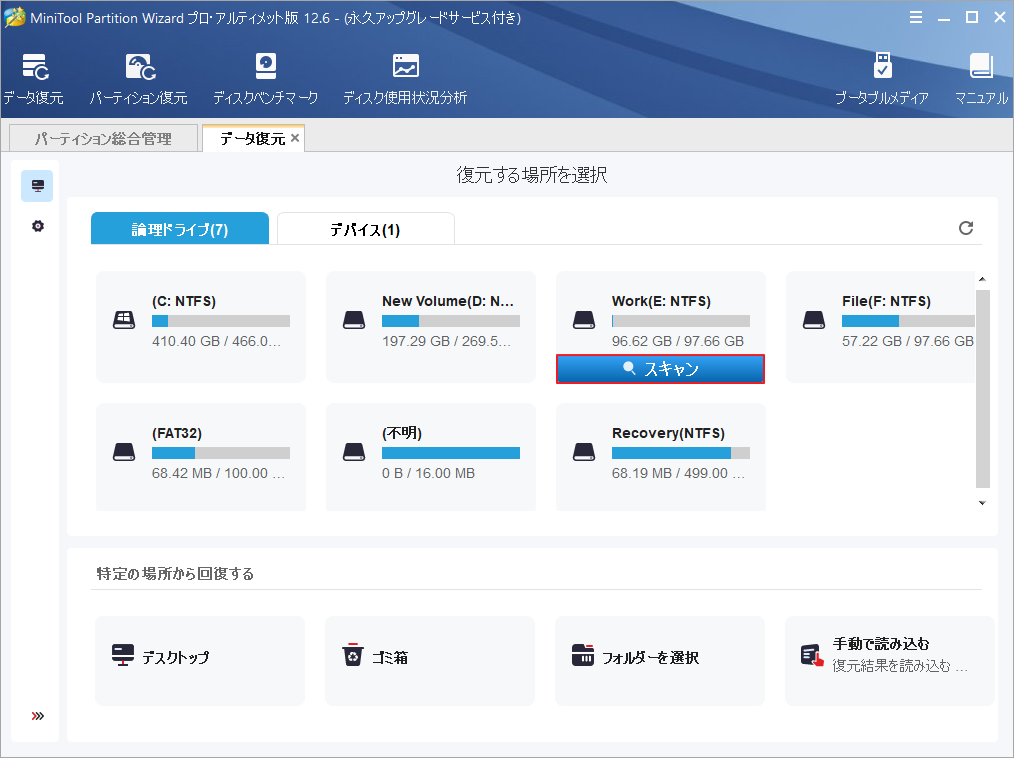
Task: Create ブータブルメディア via toolbar icon
Action: pyautogui.click(x=882, y=67)
